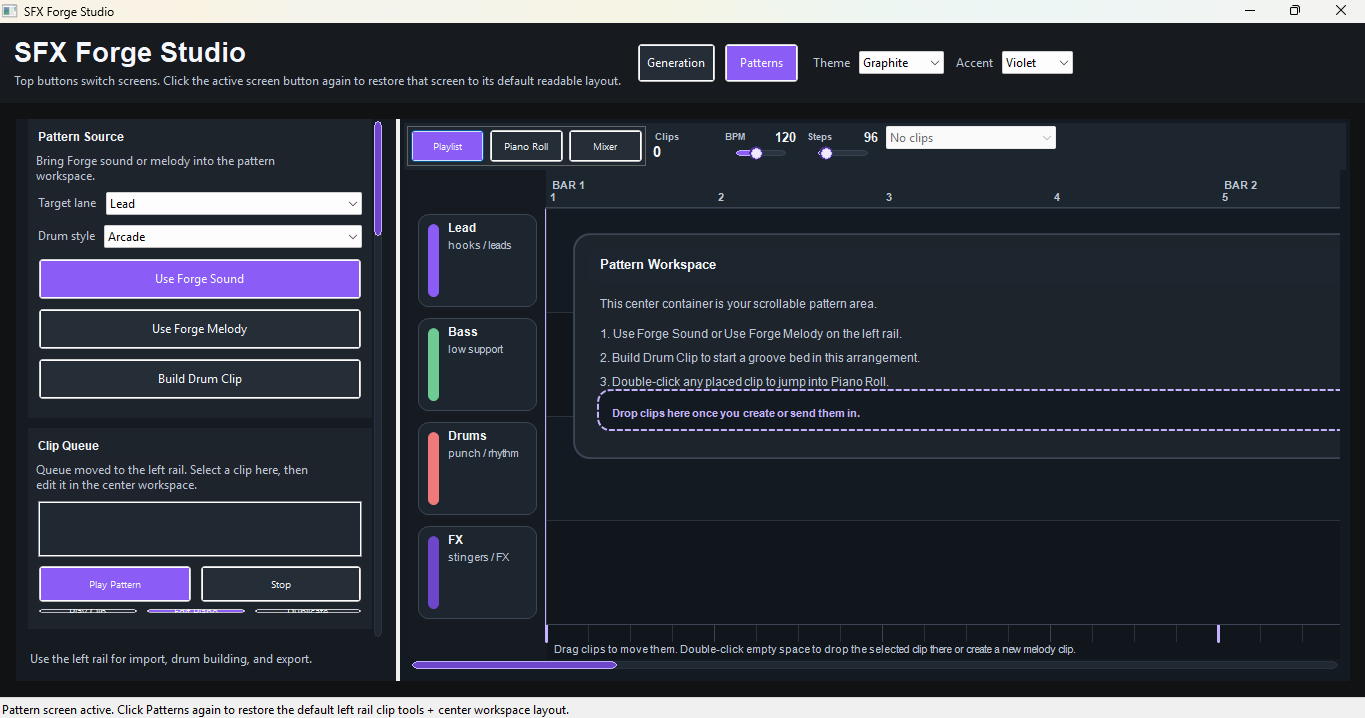Open the Mixer tab

coord(605,146)
